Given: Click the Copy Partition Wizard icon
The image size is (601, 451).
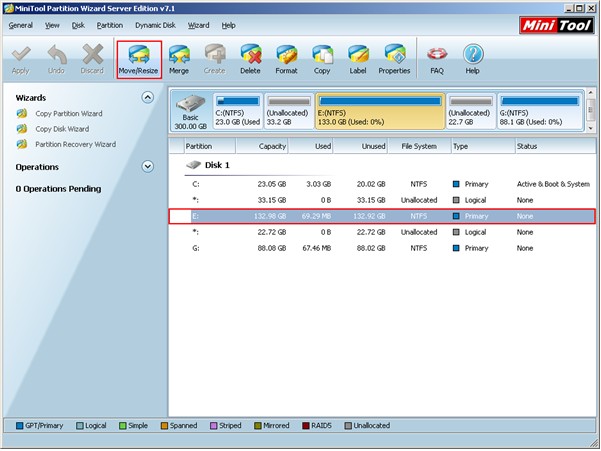Looking at the screenshot, I should click(22, 113).
